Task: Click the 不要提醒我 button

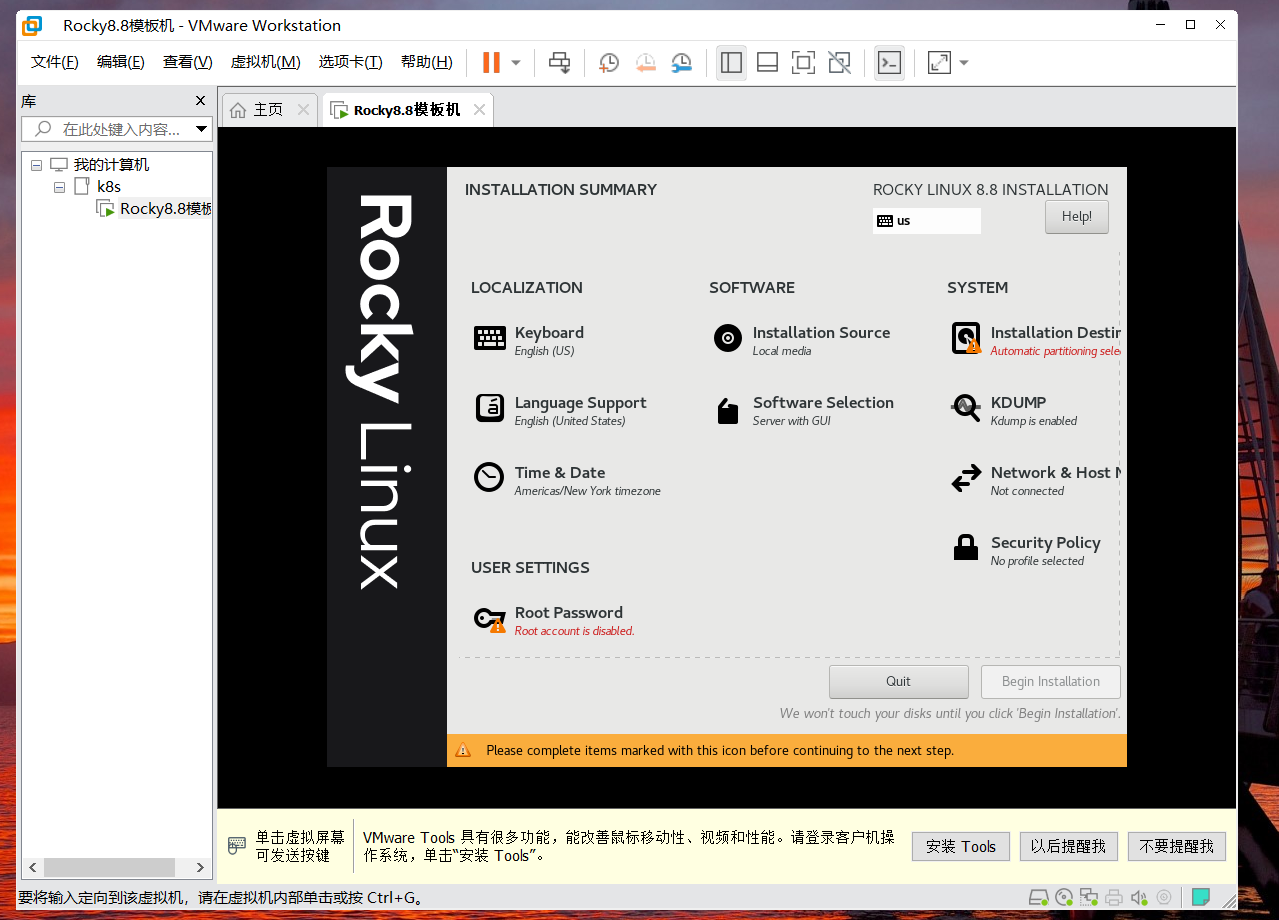Action: point(1177,846)
